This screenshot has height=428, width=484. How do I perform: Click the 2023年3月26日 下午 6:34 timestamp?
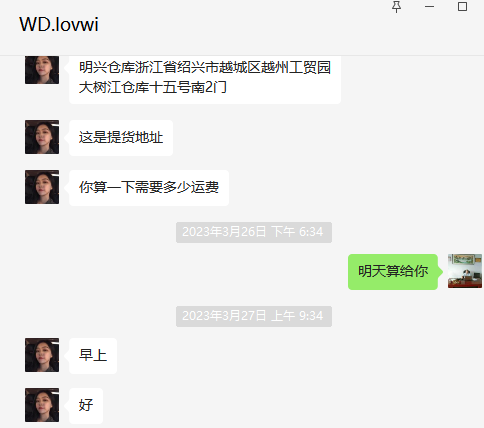(x=254, y=232)
